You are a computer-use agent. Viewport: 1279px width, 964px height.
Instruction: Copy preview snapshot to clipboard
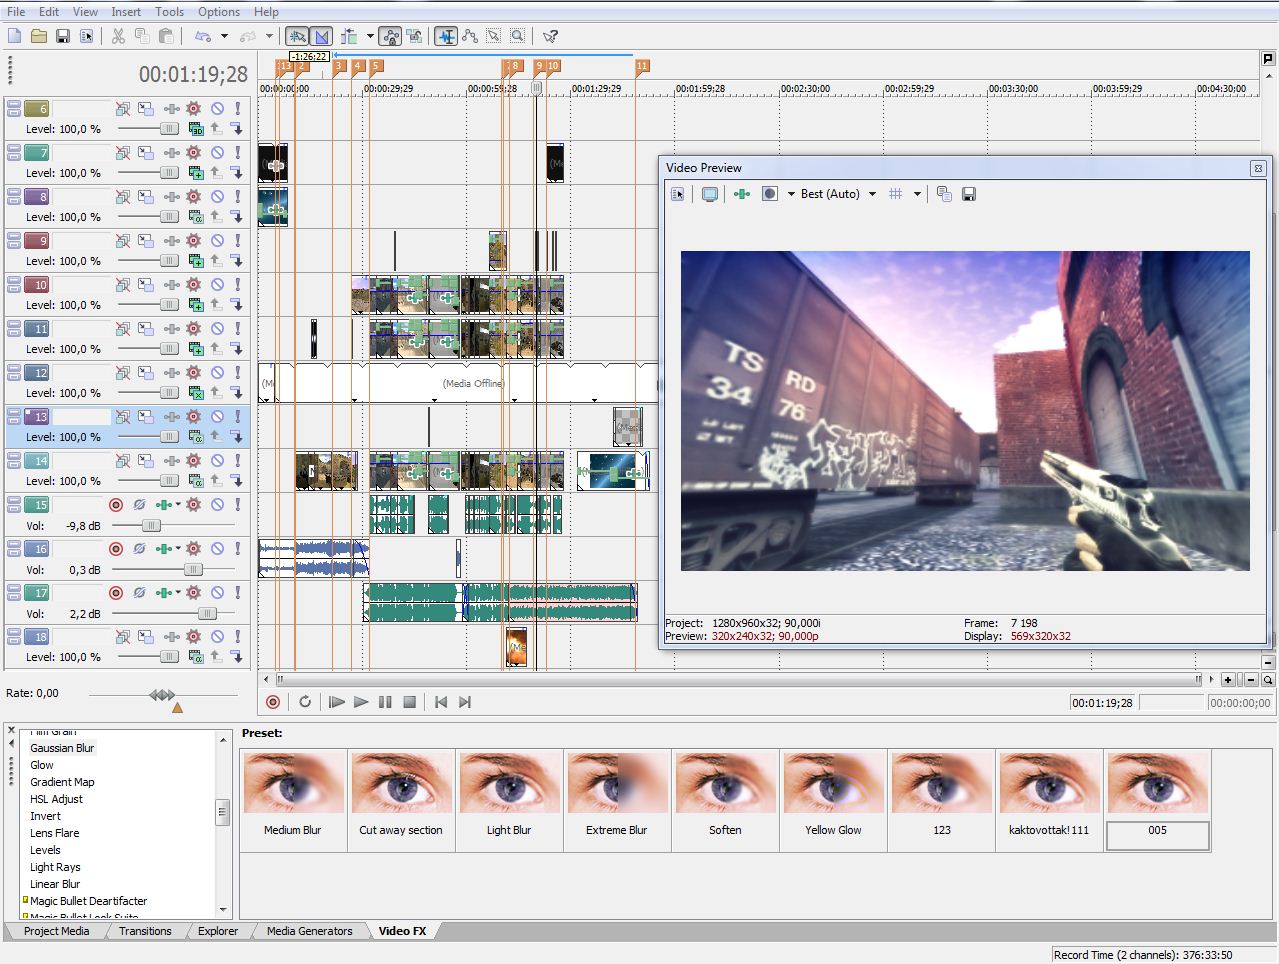pyautogui.click(x=944, y=194)
